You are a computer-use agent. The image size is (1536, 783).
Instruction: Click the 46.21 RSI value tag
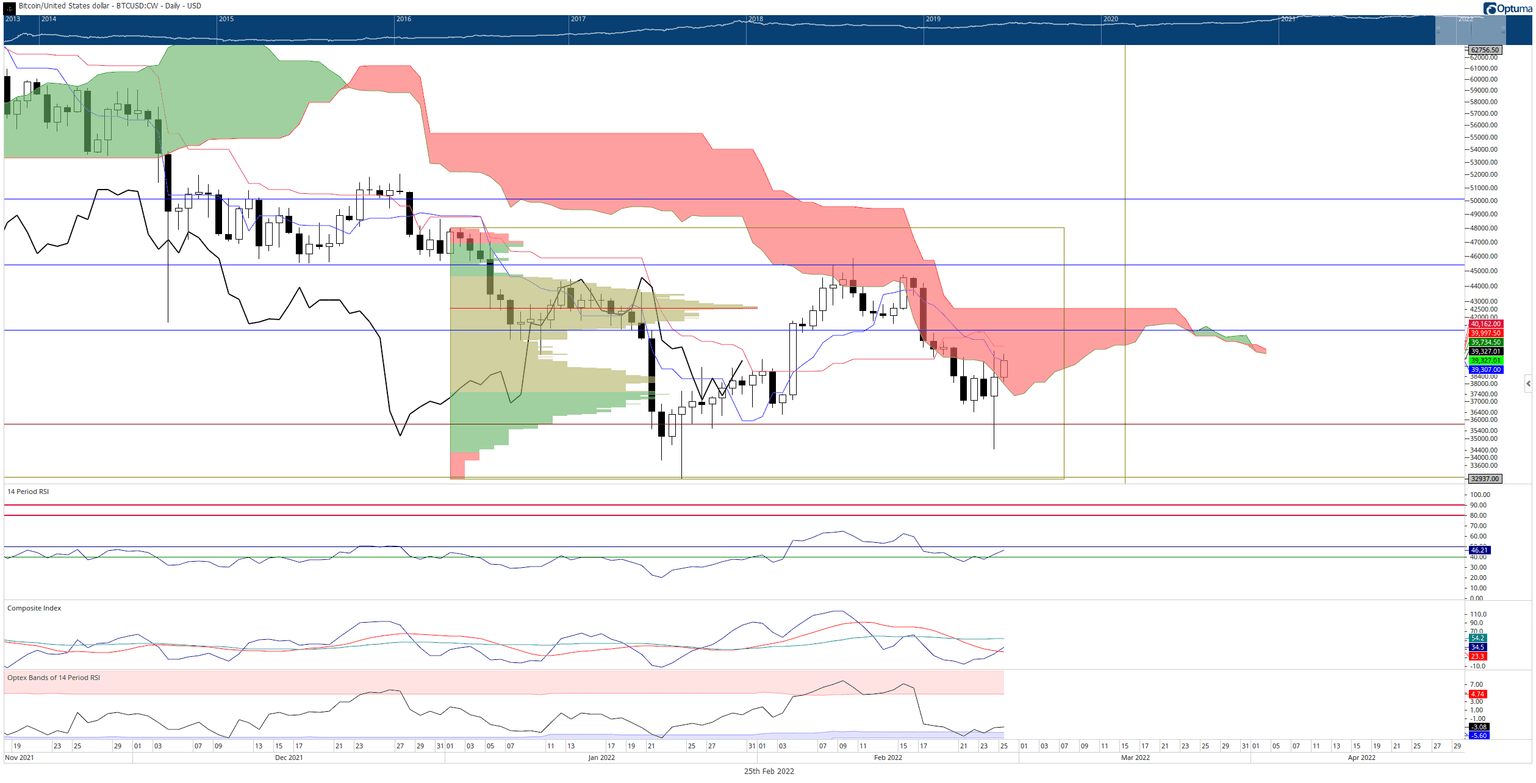point(1480,550)
